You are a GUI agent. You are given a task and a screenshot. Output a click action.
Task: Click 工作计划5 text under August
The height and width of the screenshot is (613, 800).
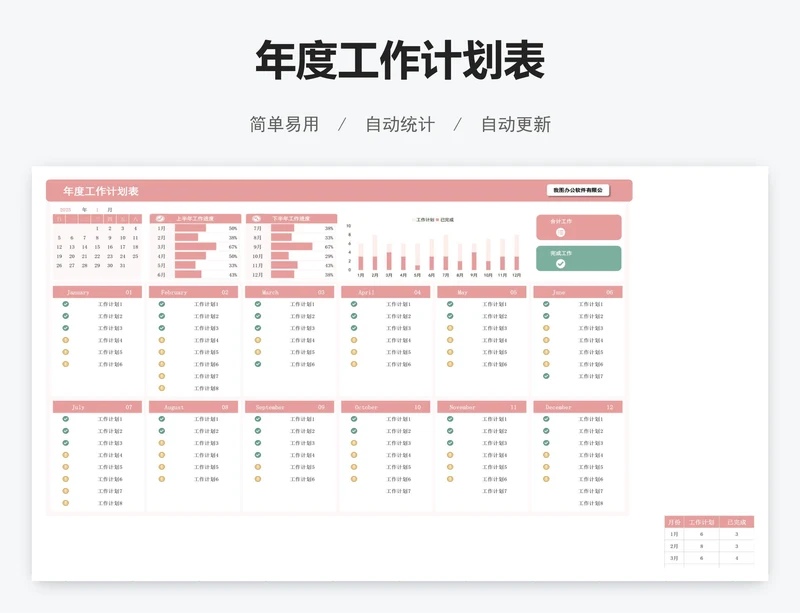pyautogui.click(x=206, y=467)
